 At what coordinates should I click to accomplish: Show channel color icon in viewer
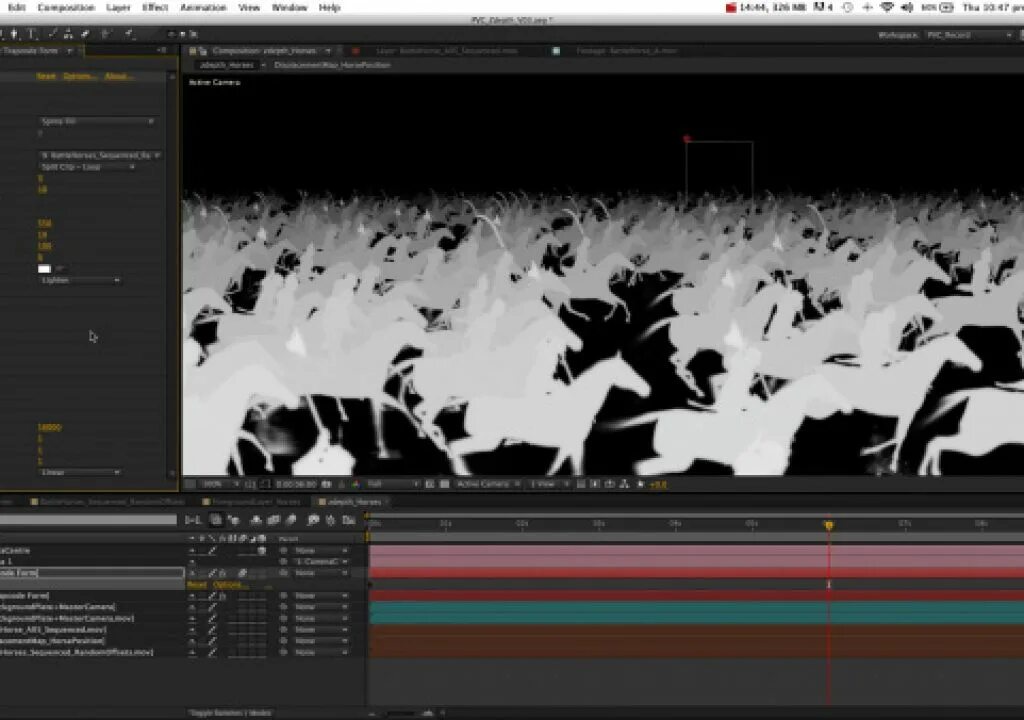[x=355, y=484]
